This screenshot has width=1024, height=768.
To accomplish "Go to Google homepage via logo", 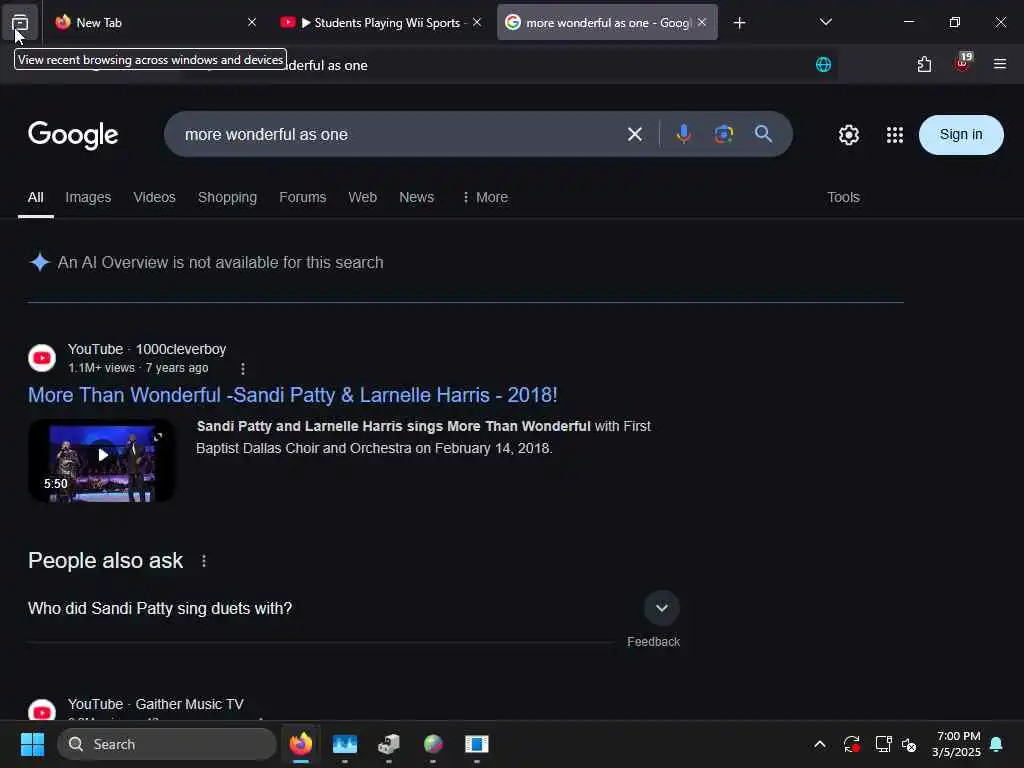I will pos(73,135).
